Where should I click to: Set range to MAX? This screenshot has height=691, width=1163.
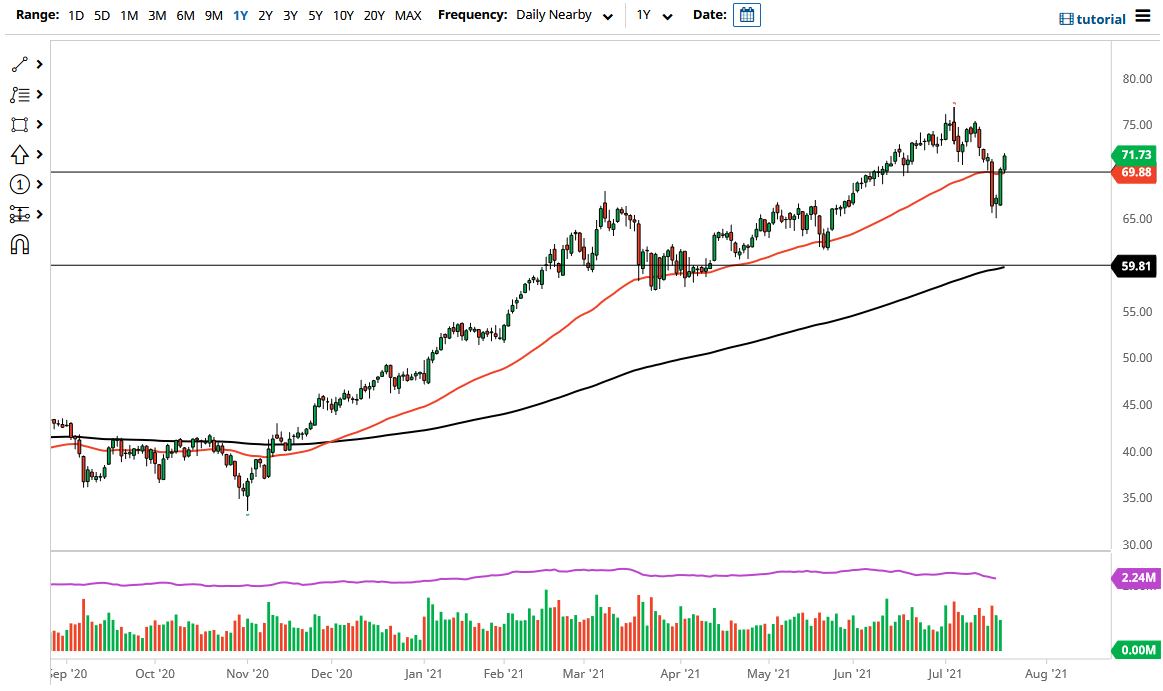point(408,15)
